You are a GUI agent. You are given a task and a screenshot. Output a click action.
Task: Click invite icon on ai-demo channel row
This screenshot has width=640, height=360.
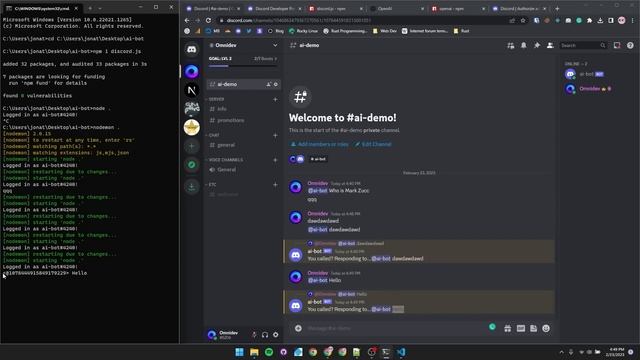click(269, 84)
